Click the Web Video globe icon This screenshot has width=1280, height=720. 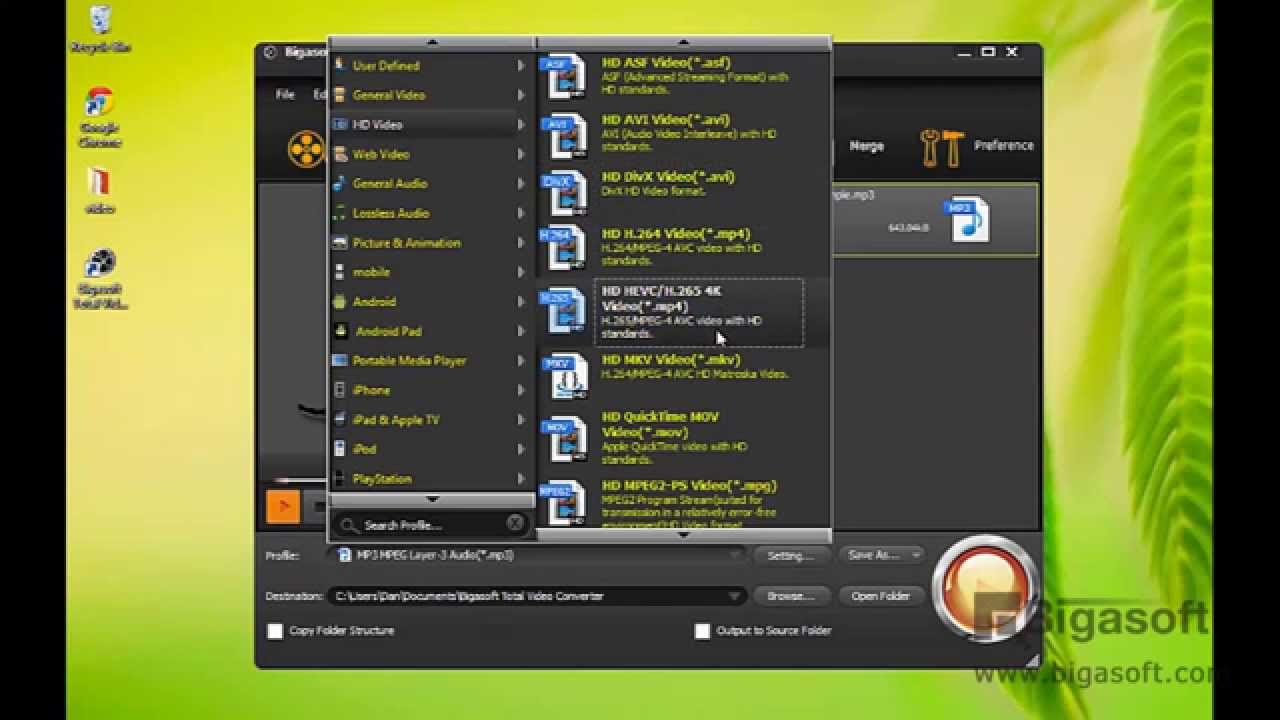pos(340,154)
